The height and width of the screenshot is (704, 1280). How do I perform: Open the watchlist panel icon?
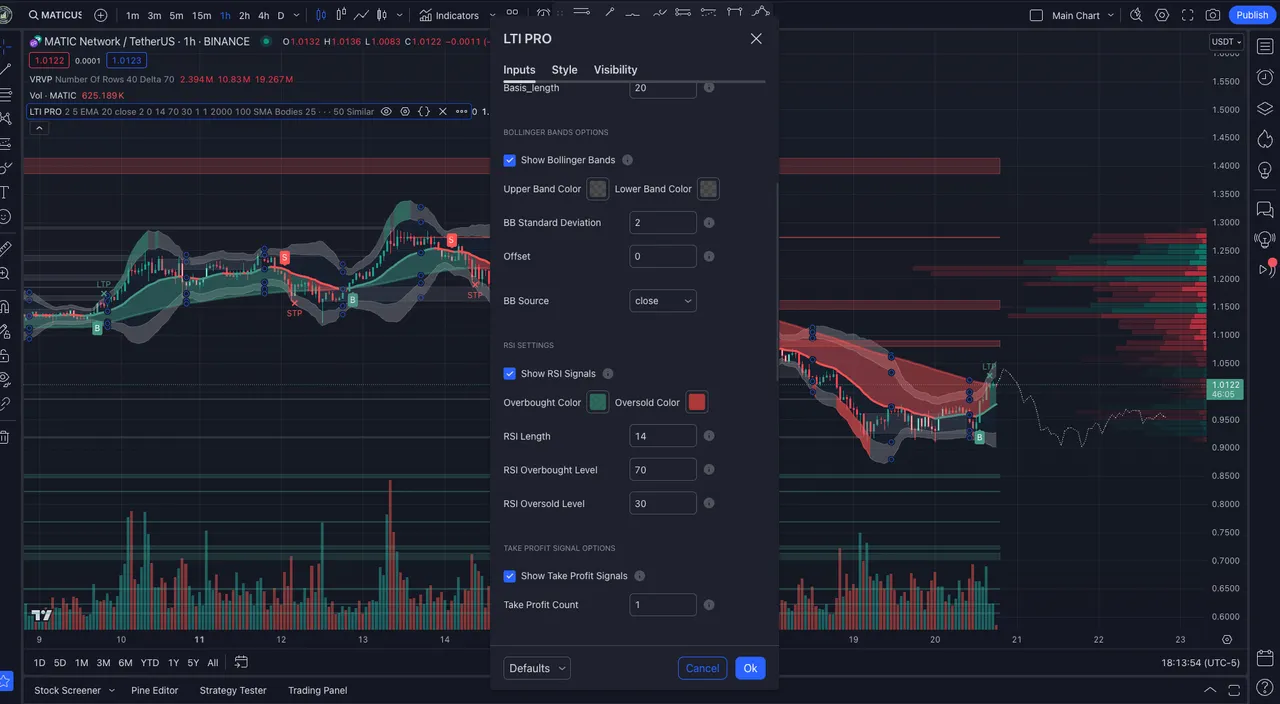pyautogui.click(x=1265, y=46)
